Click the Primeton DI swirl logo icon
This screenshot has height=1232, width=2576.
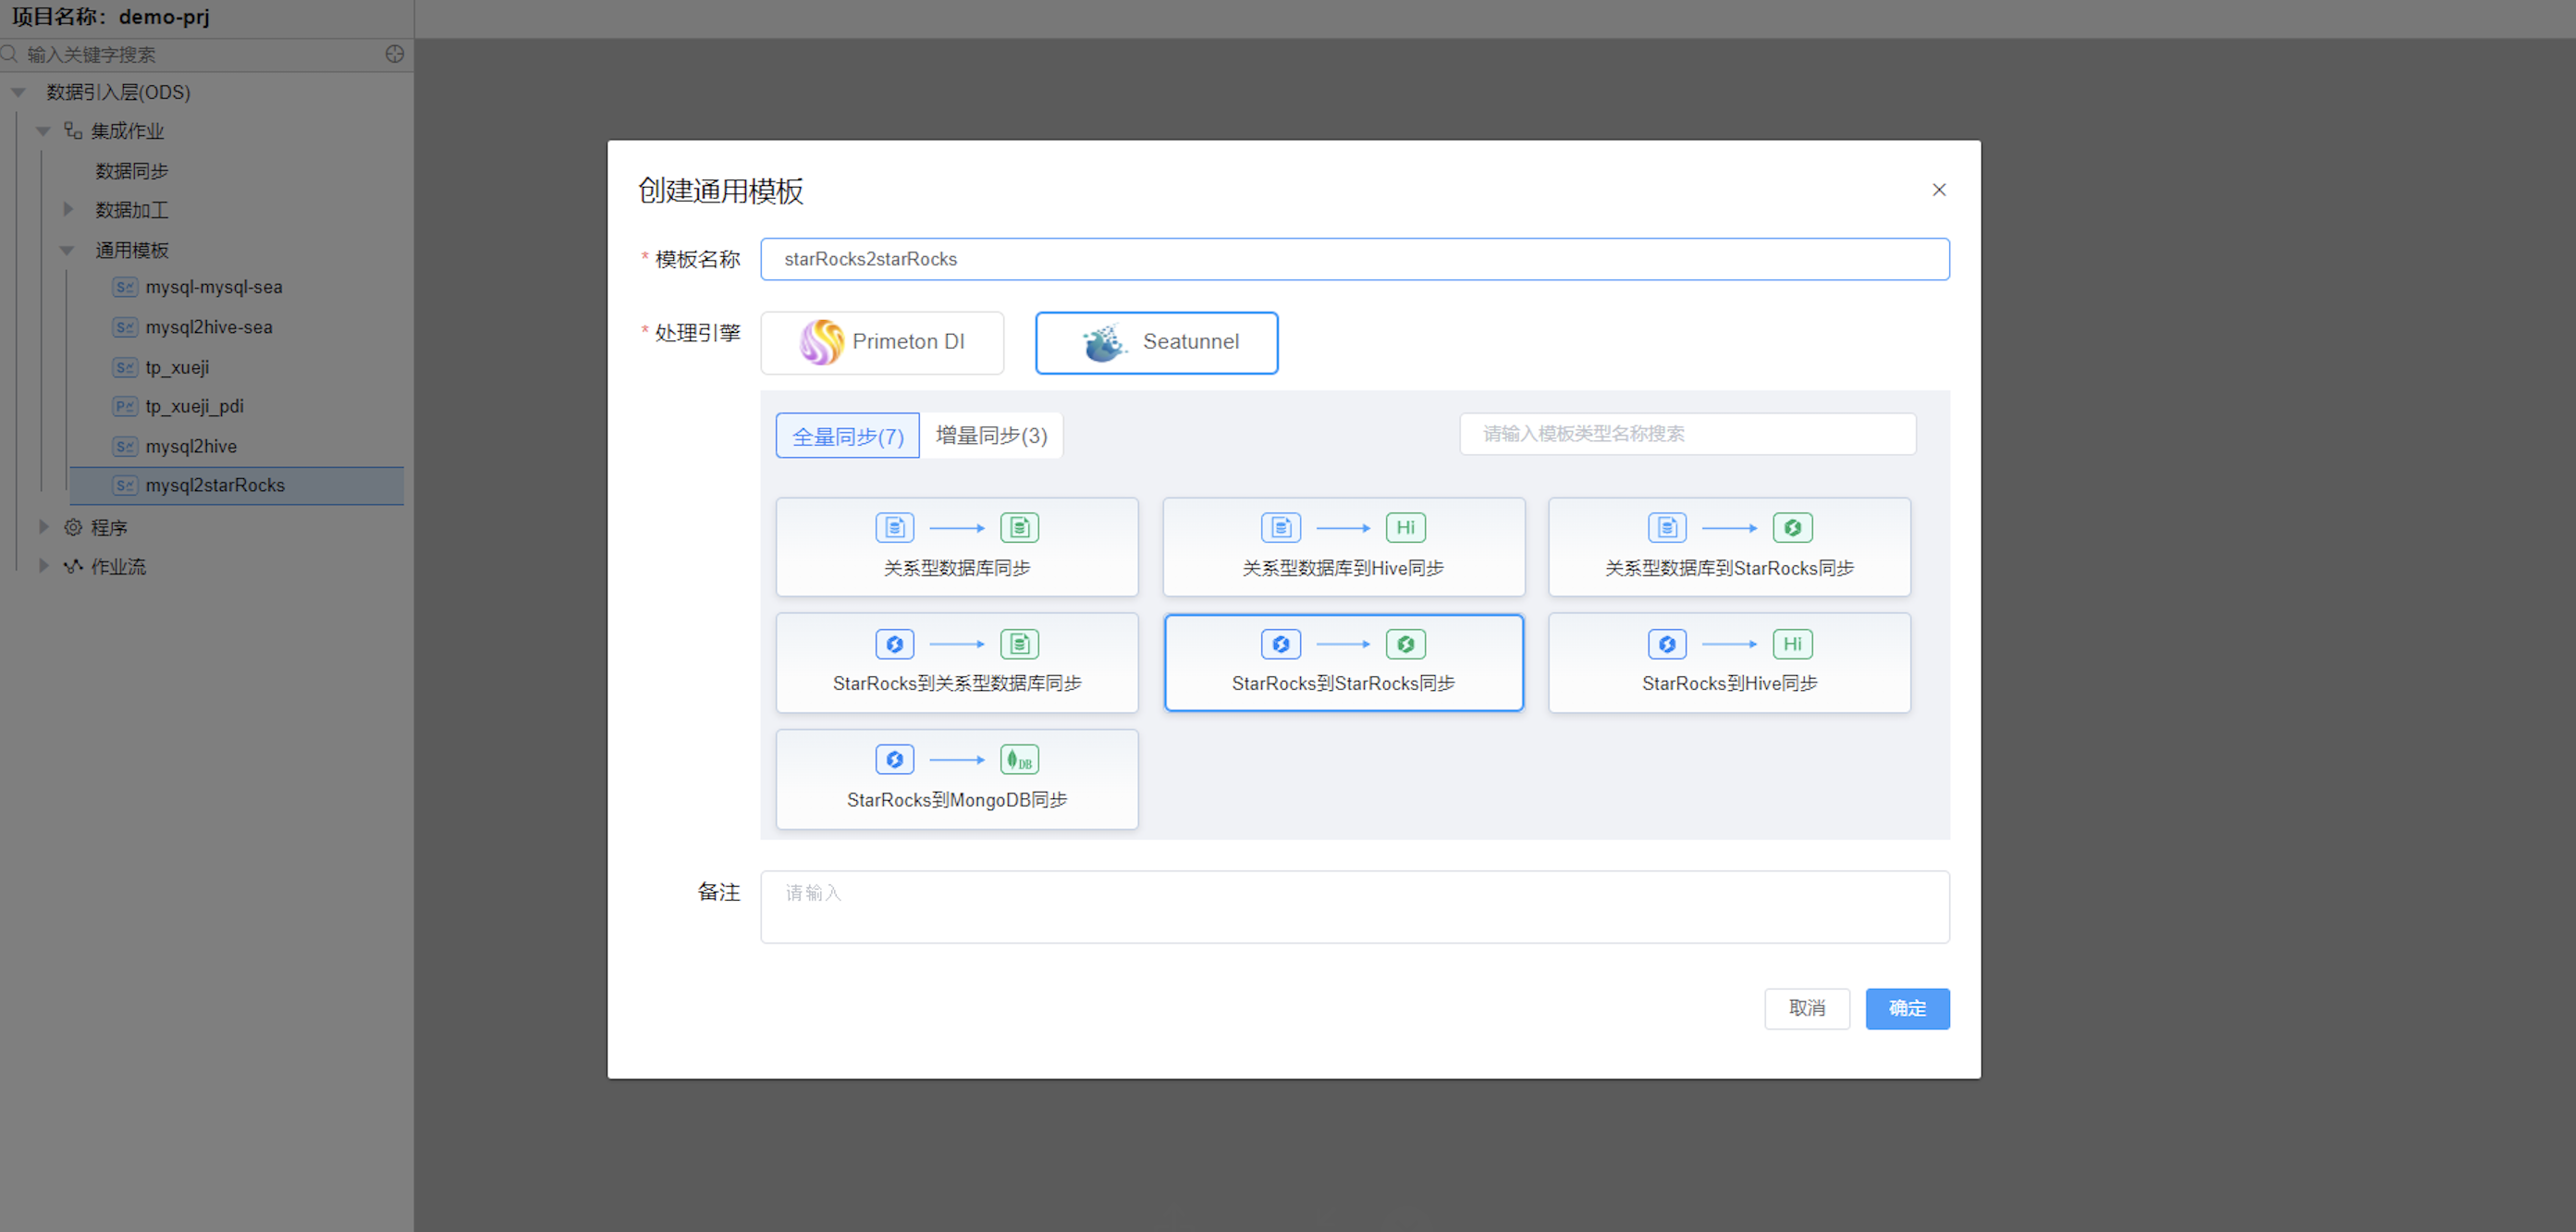coord(821,342)
